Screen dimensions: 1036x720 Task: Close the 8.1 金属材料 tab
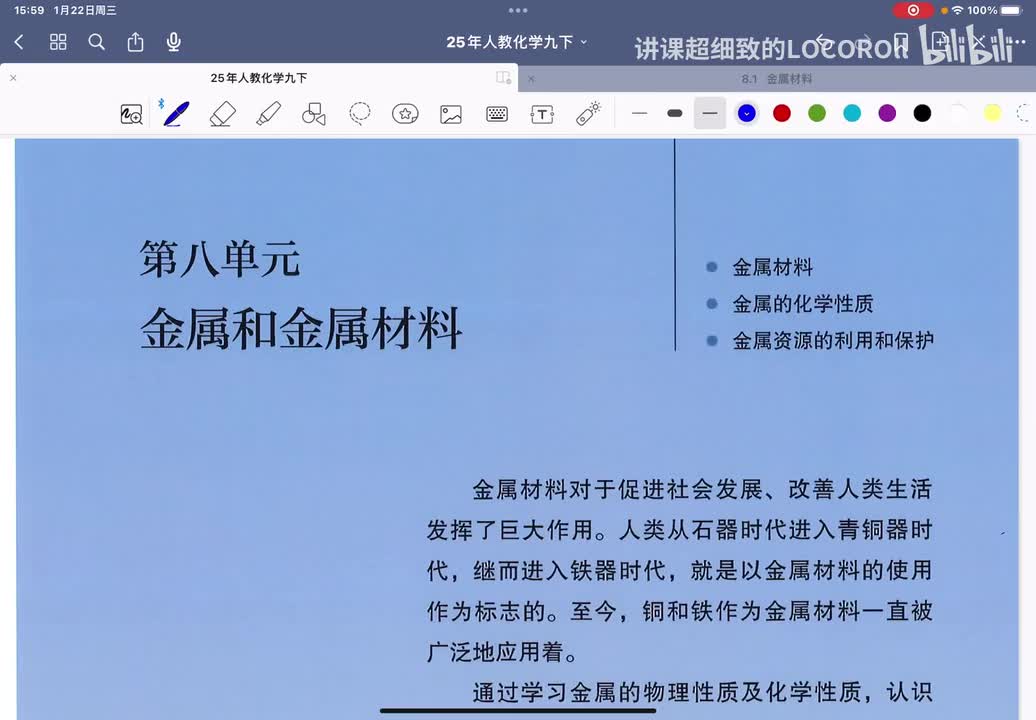tap(531, 79)
